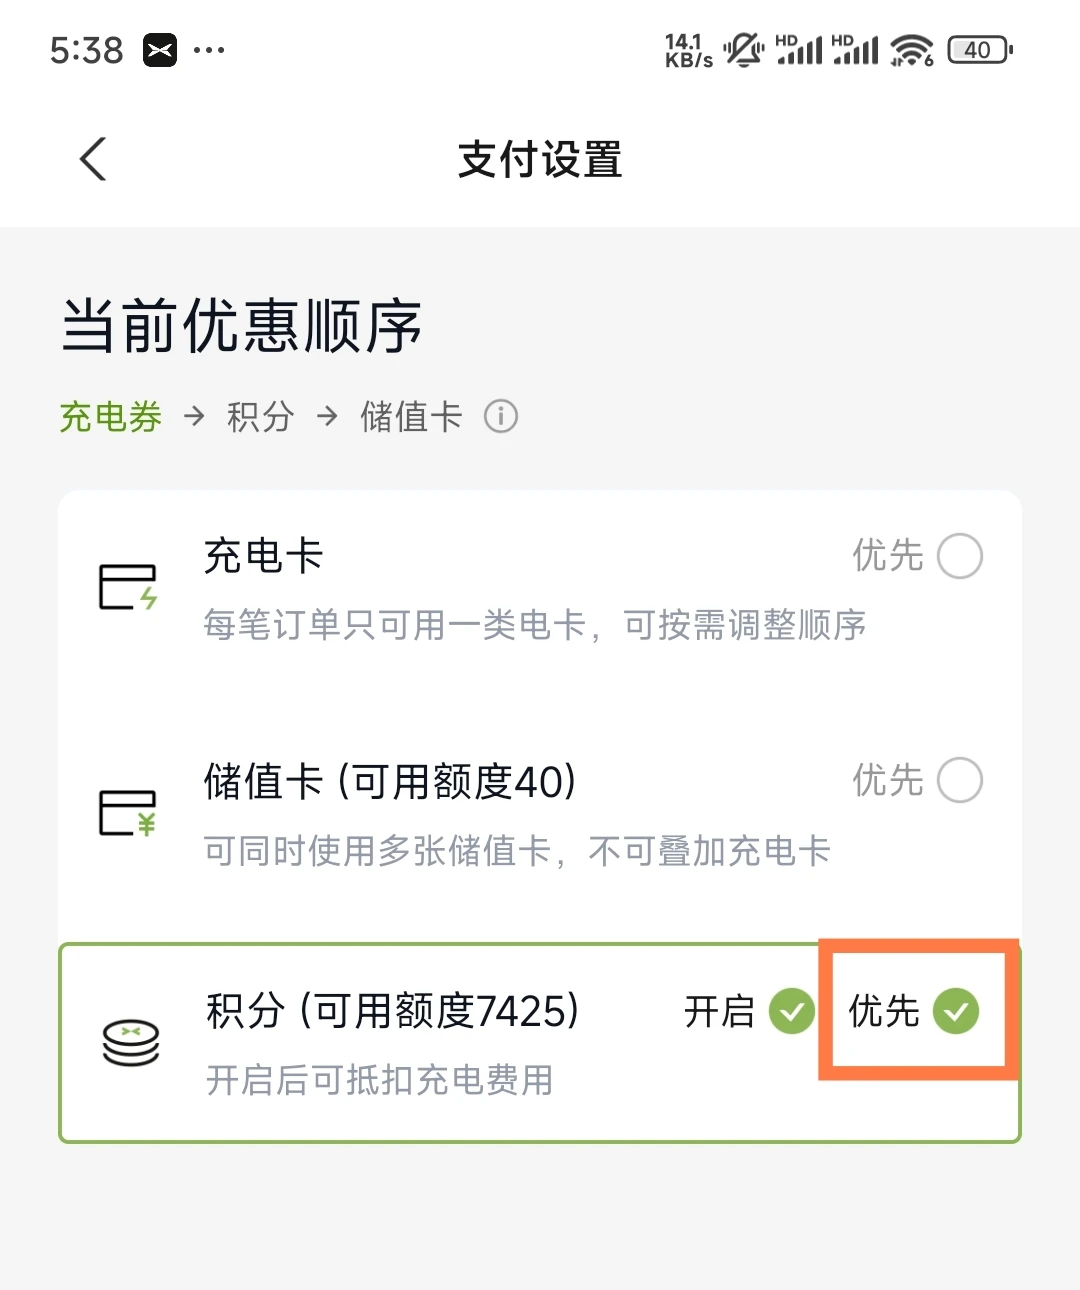The width and height of the screenshot is (1080, 1290).
Task: Select the 积分 (可用额度7425) row
Action: point(540,1043)
